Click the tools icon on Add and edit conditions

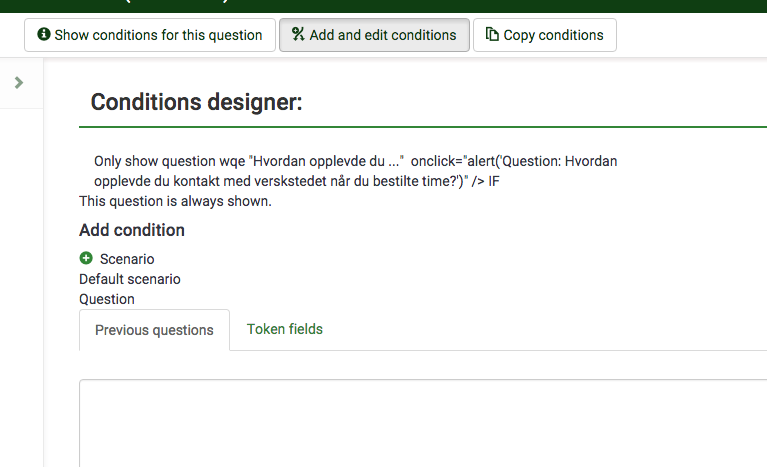click(x=298, y=35)
